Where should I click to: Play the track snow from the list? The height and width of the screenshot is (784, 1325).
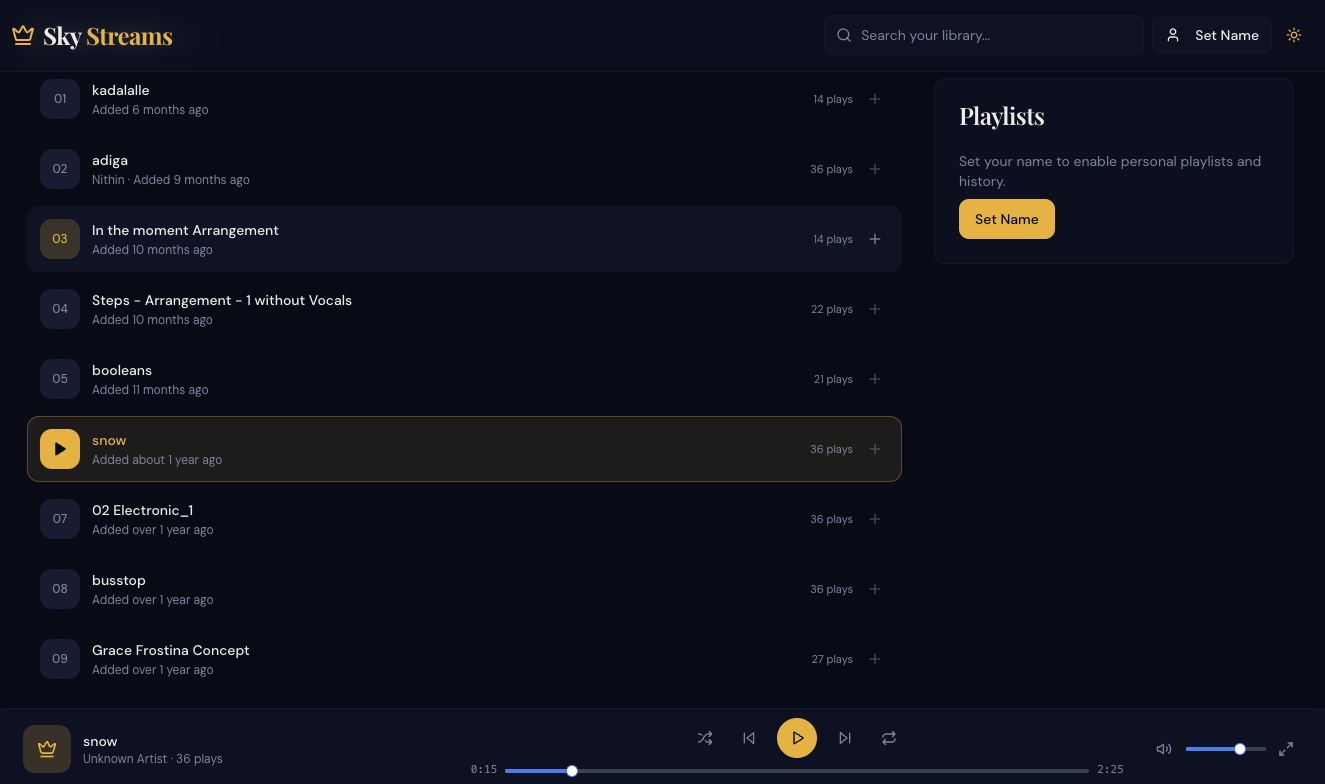tap(59, 449)
